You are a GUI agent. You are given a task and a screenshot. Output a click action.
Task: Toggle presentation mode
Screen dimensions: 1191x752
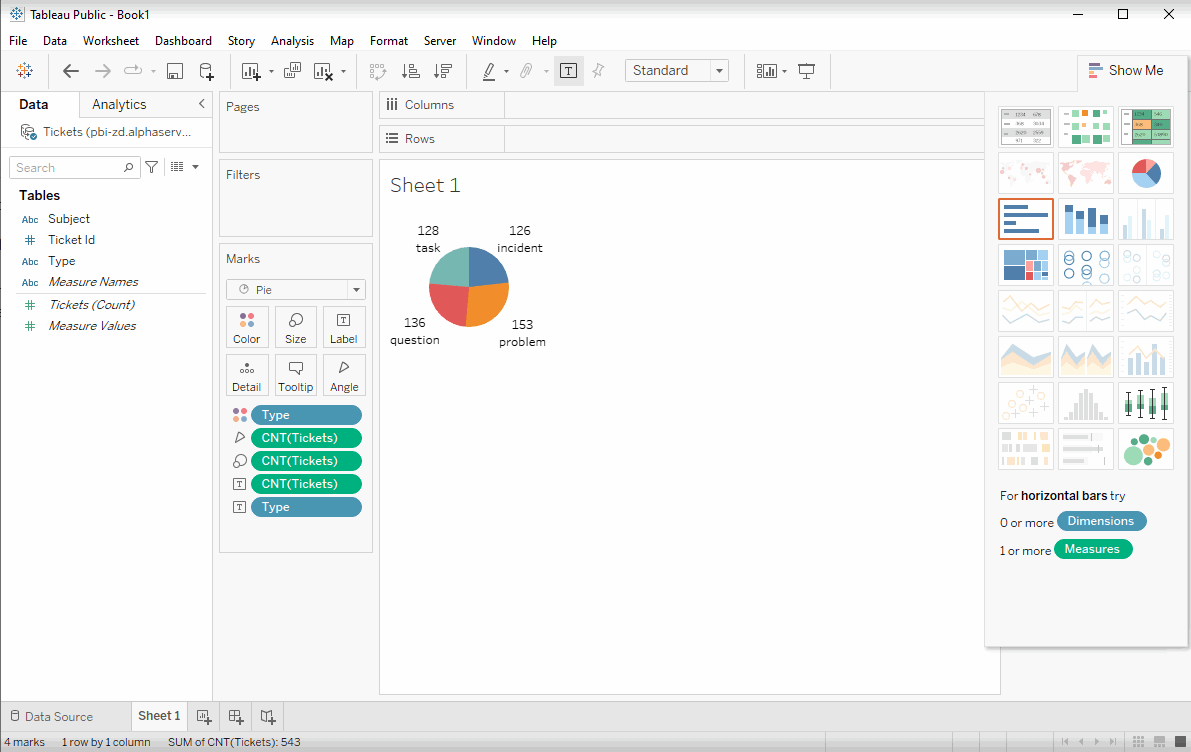coord(806,70)
